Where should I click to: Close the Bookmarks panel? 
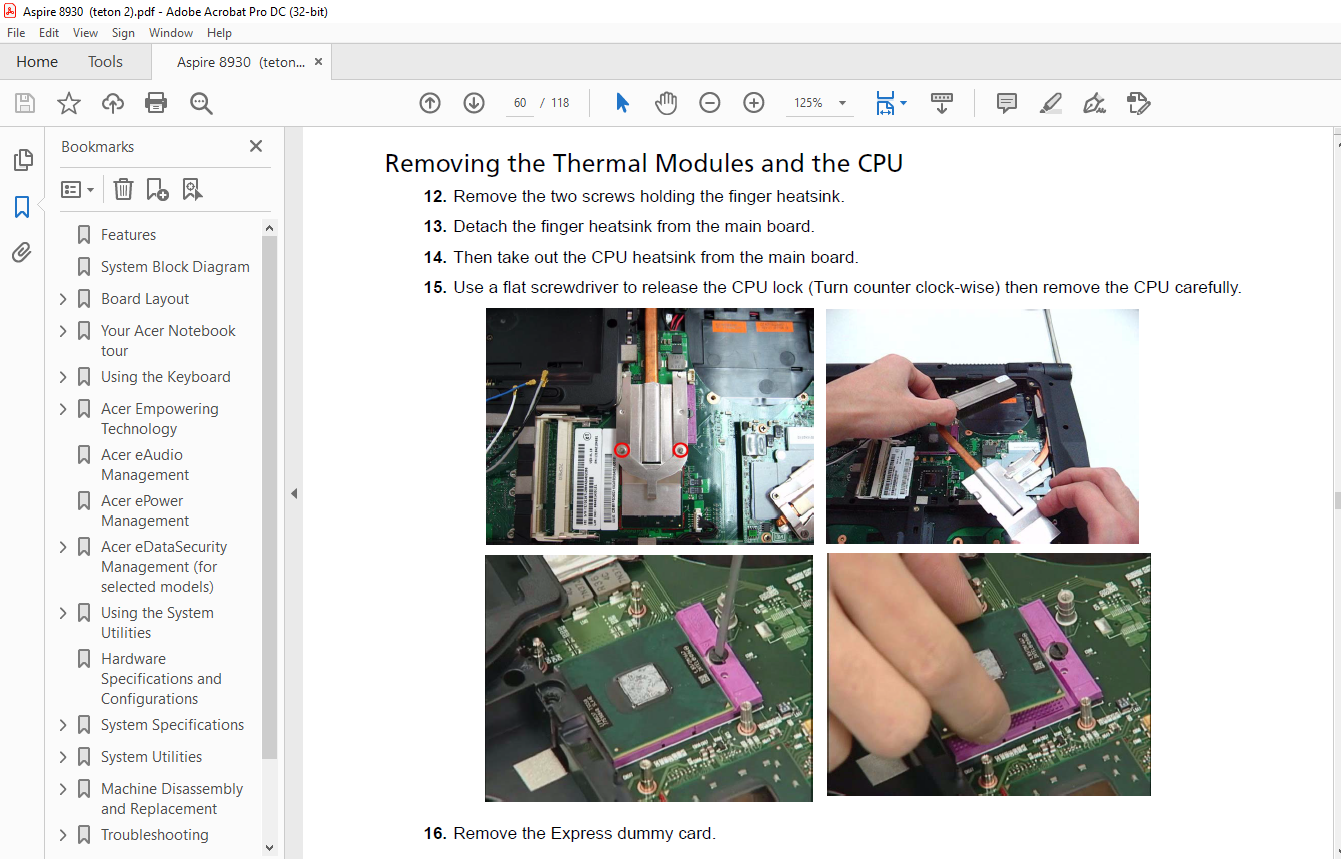(256, 146)
